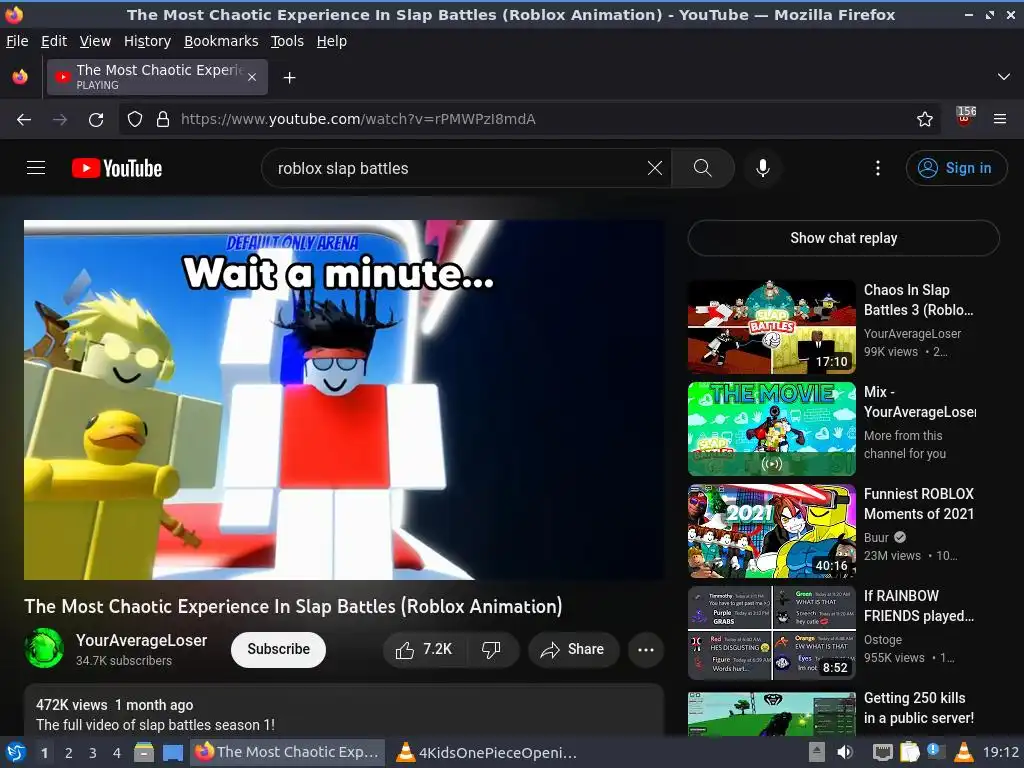The image size is (1024, 768).
Task: Start voice search with microphone icon
Action: click(763, 168)
